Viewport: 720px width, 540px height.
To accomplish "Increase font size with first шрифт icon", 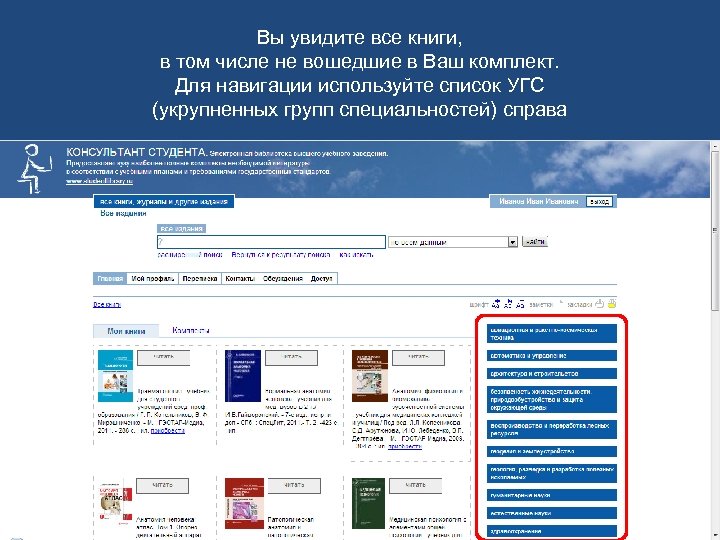I will (x=495, y=304).
